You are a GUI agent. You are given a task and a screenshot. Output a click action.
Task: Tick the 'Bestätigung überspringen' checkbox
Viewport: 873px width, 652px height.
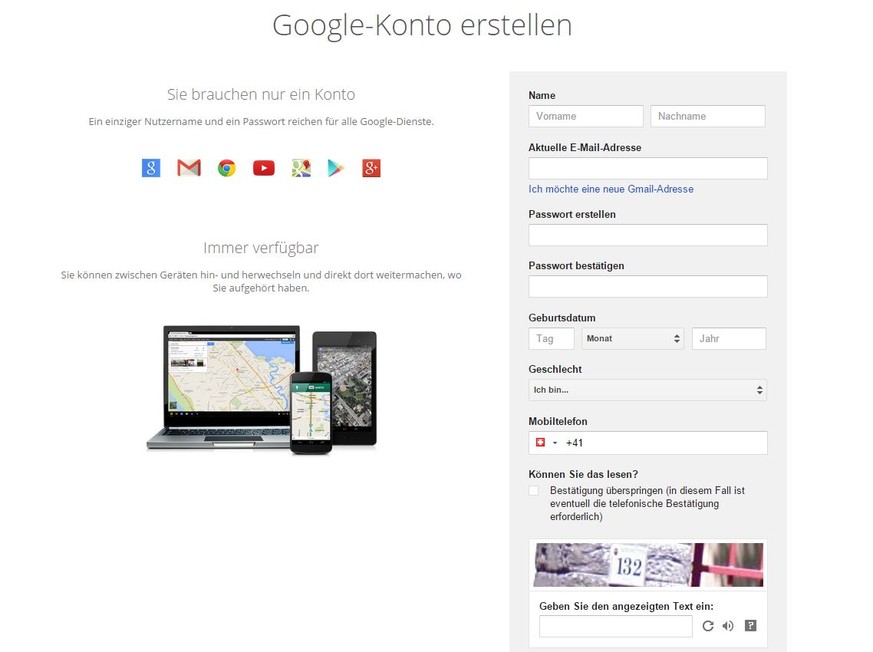coord(534,491)
